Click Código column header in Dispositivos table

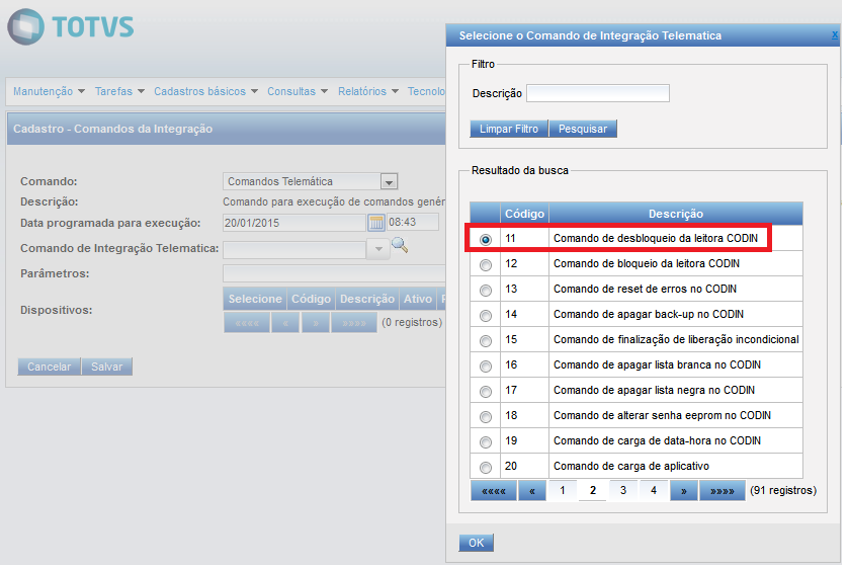[x=311, y=299]
